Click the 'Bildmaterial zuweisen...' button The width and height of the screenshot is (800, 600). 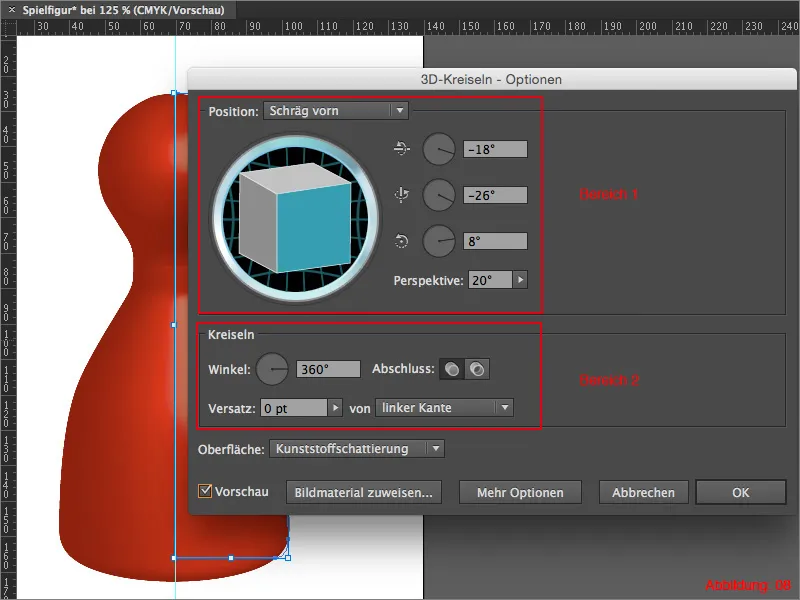(364, 492)
